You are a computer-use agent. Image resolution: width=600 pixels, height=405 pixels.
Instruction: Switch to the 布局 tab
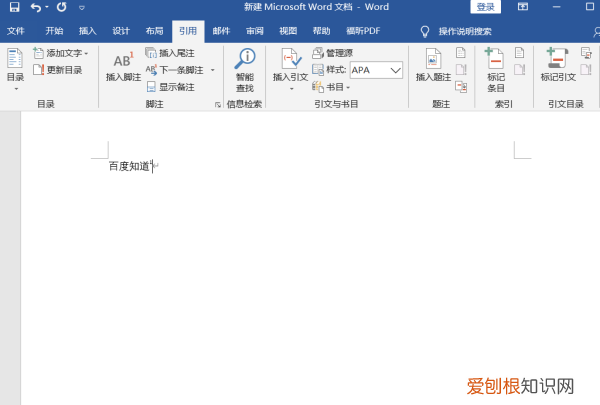click(154, 31)
